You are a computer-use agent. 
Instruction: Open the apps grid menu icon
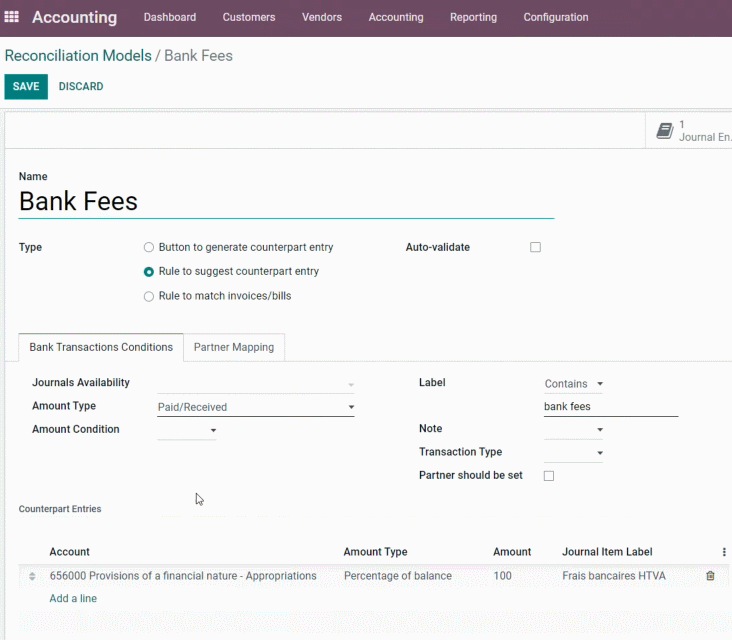pos(11,17)
